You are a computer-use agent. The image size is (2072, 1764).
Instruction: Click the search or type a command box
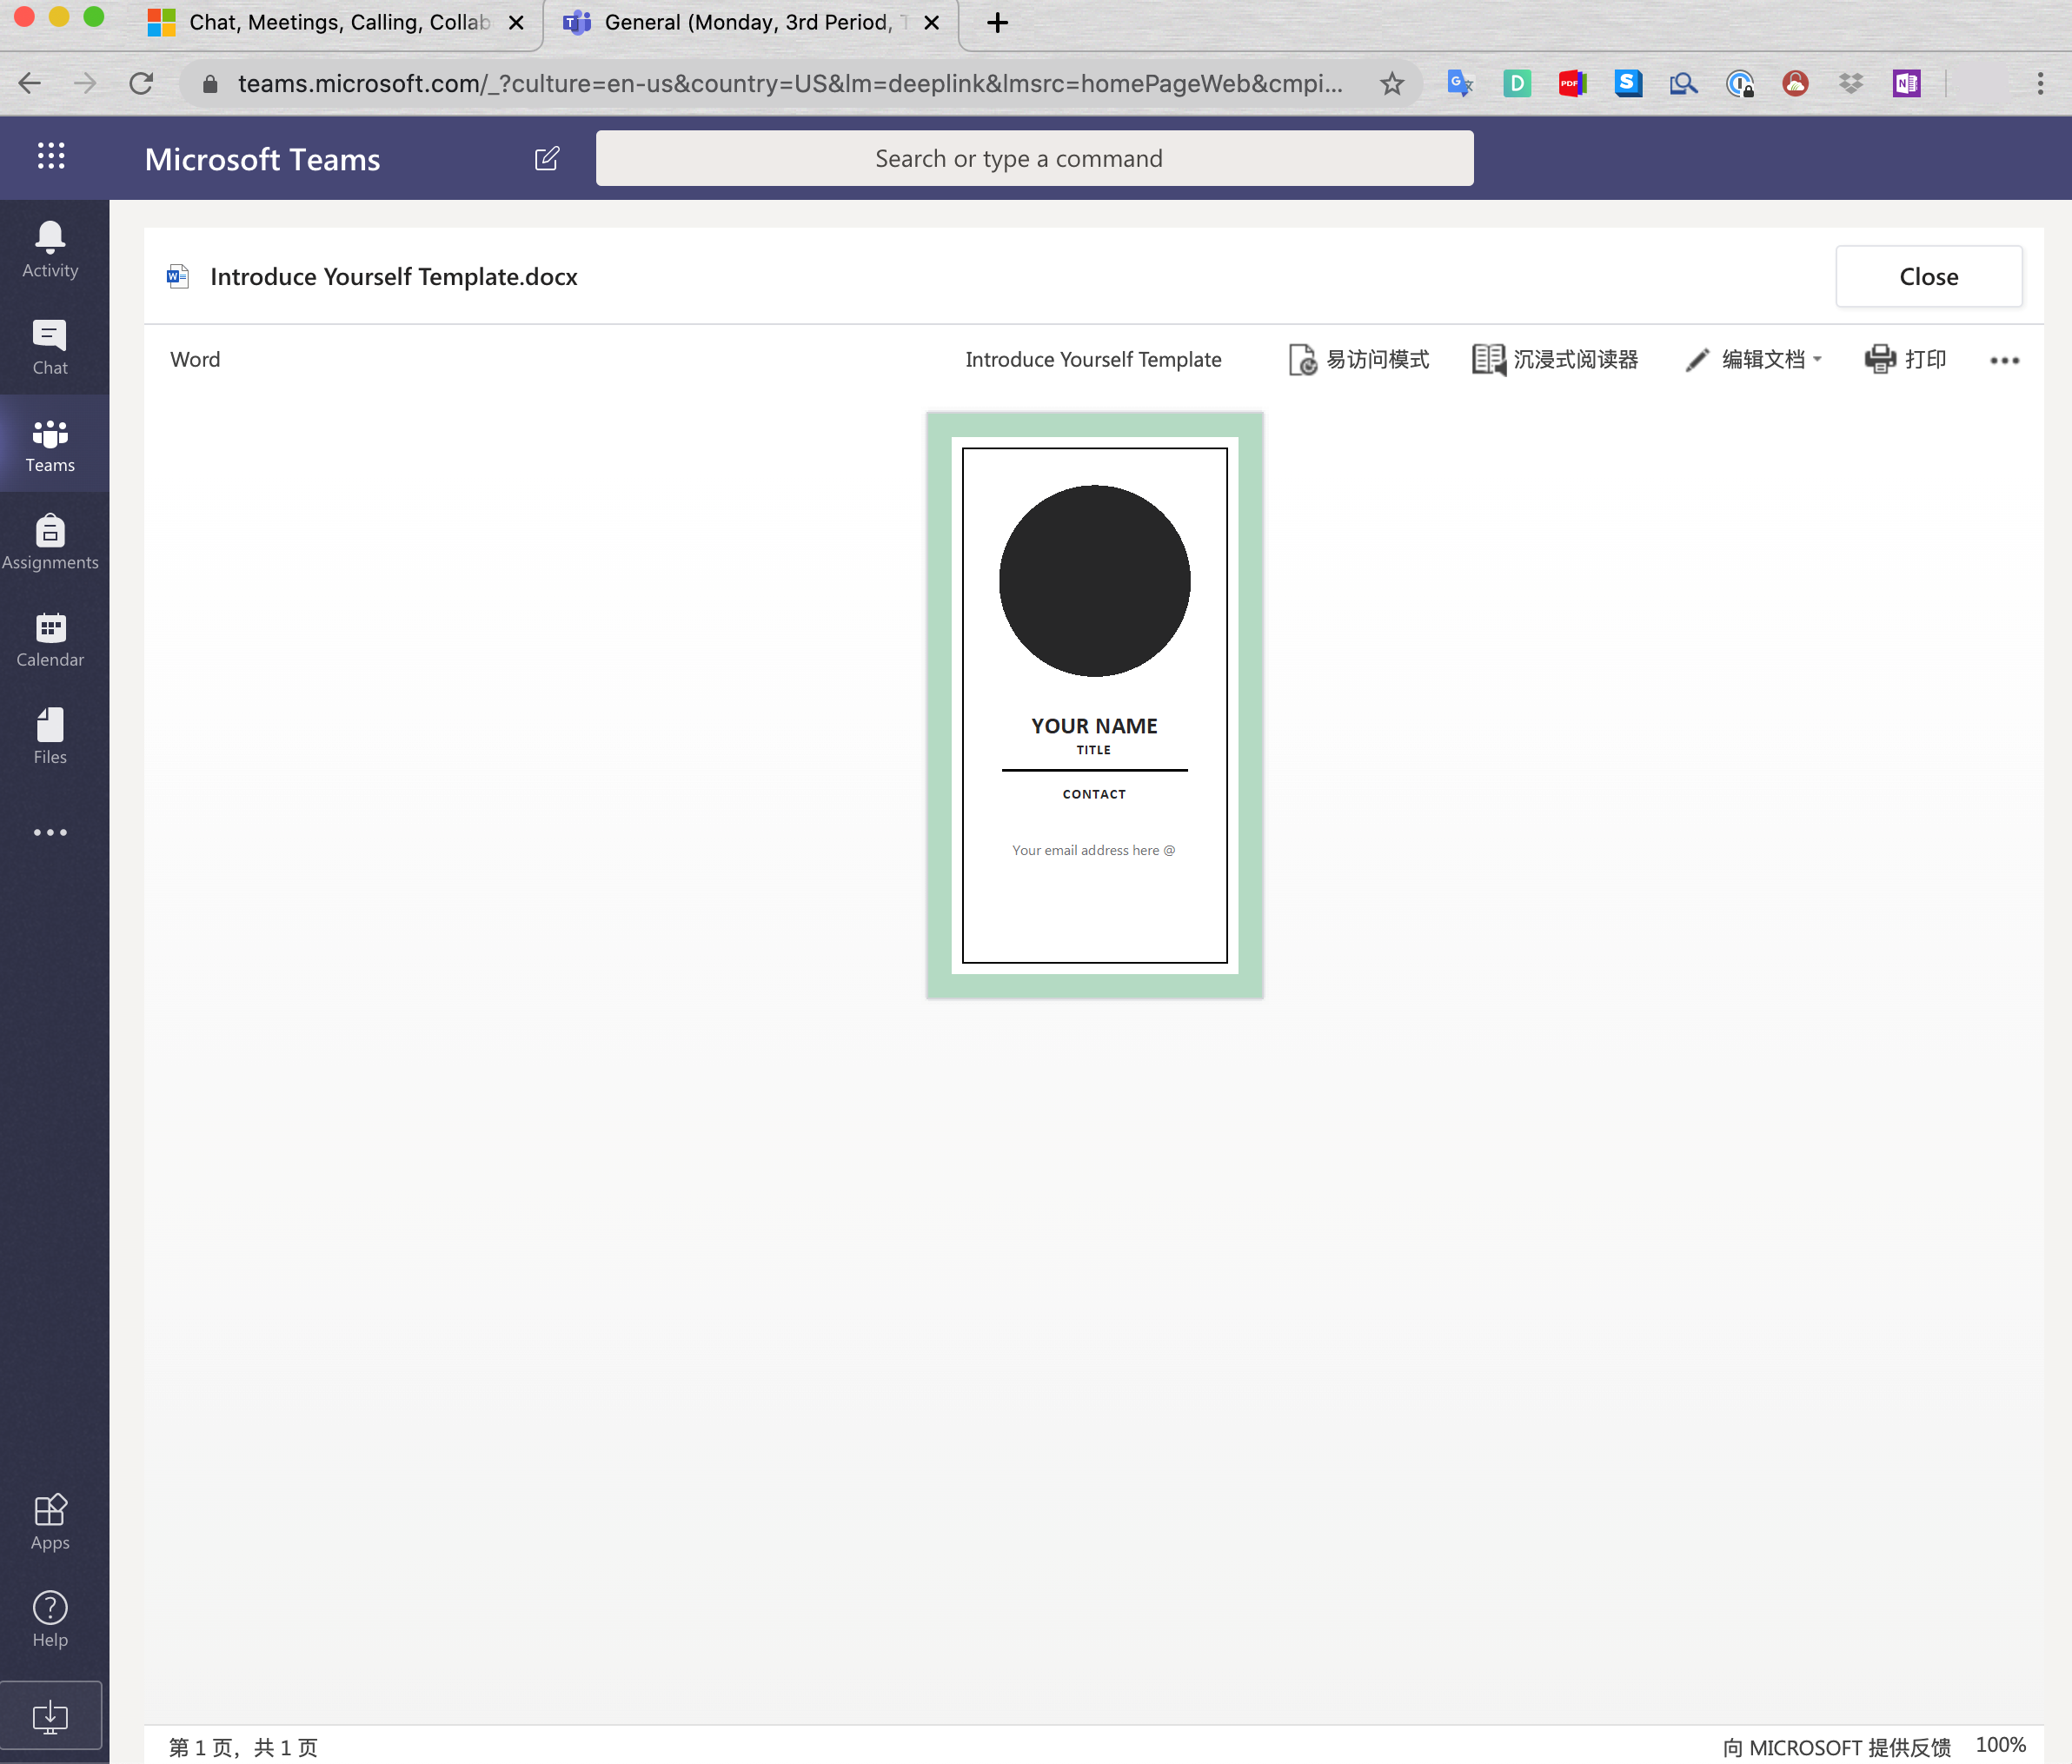[x=1034, y=158]
